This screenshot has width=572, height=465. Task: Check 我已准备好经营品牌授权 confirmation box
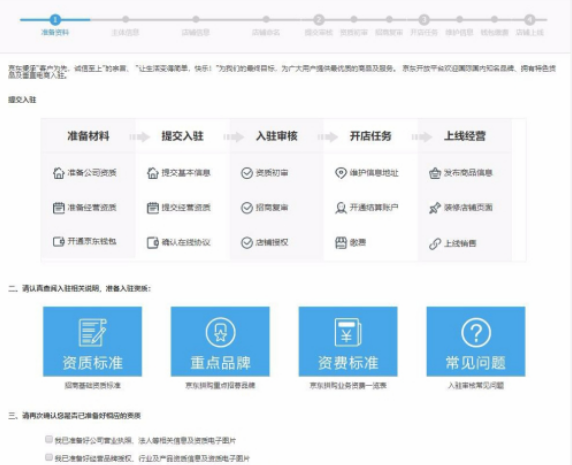49,457
